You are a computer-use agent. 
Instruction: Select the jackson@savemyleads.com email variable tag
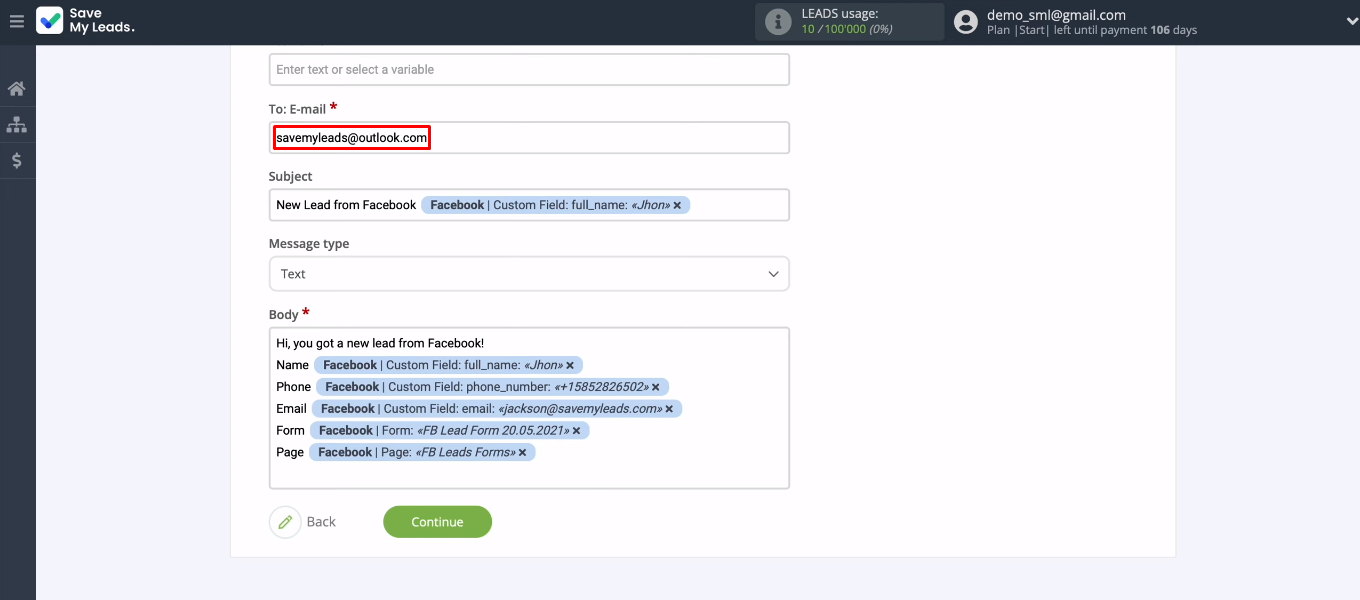(x=496, y=409)
